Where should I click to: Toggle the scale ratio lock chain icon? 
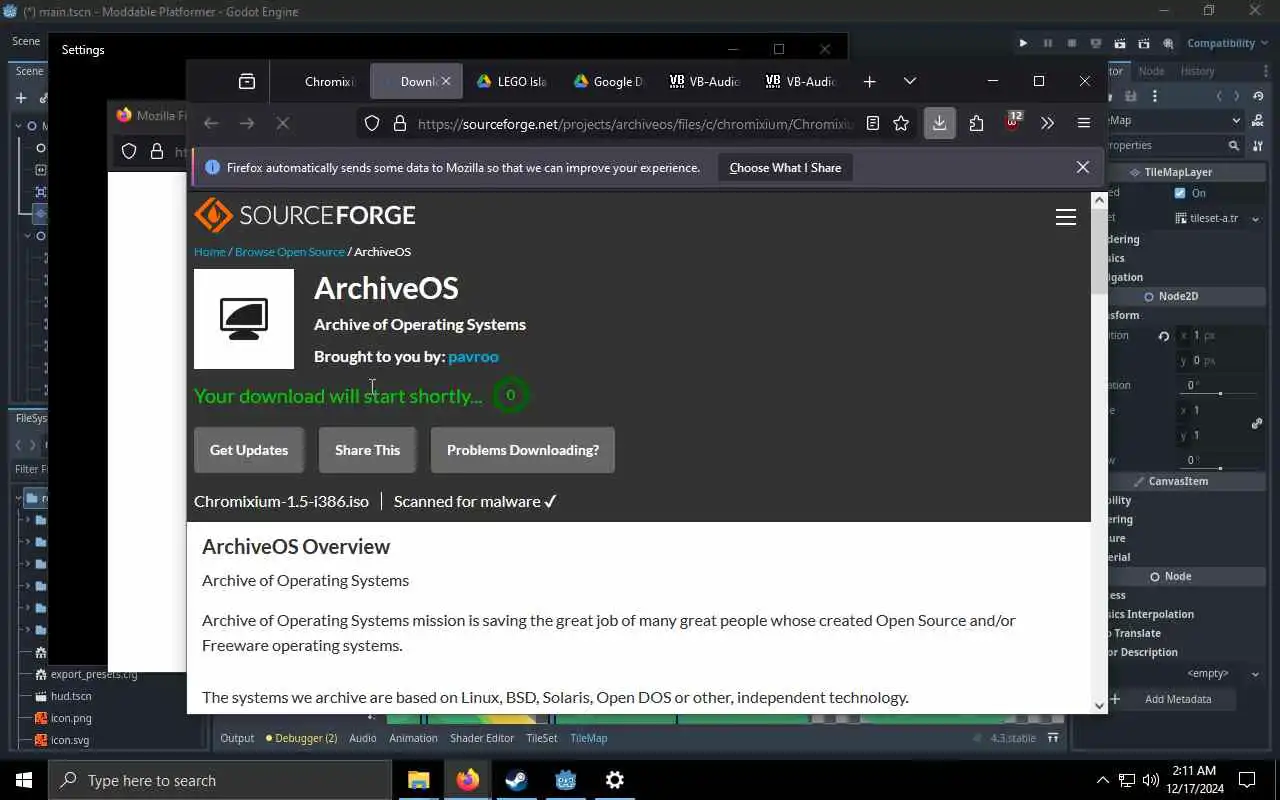(1257, 423)
